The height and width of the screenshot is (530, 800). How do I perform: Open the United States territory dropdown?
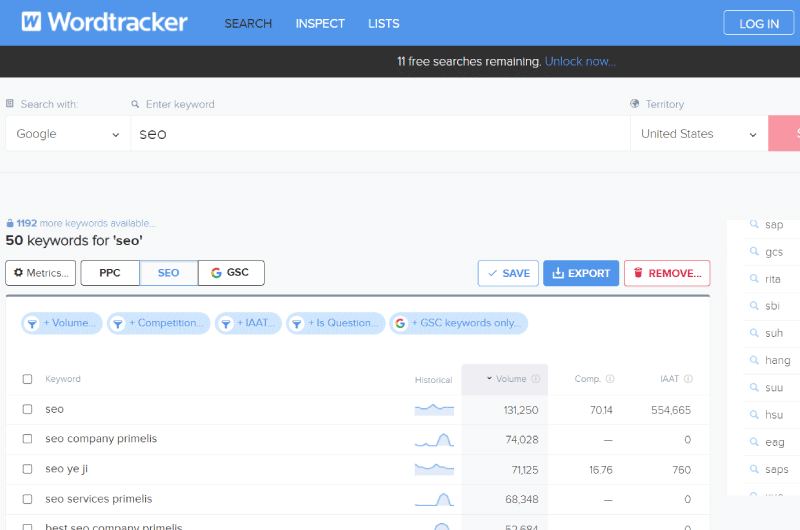[x=699, y=134]
